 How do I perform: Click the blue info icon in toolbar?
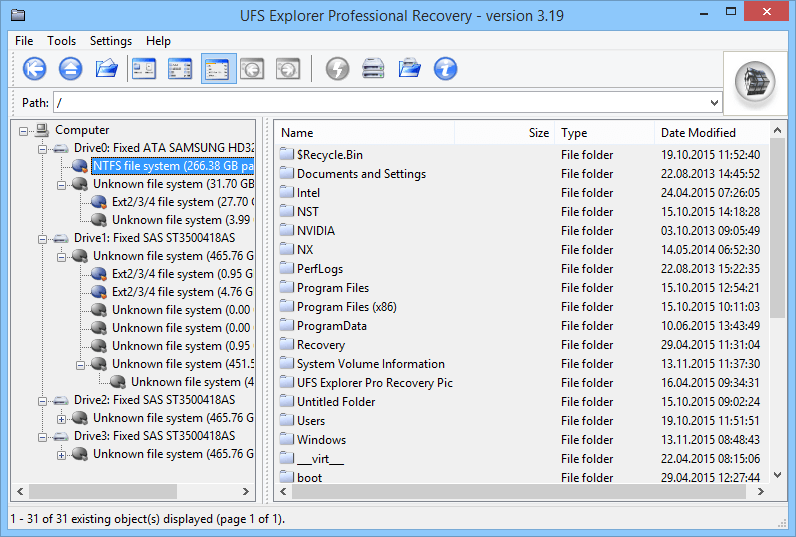click(445, 68)
